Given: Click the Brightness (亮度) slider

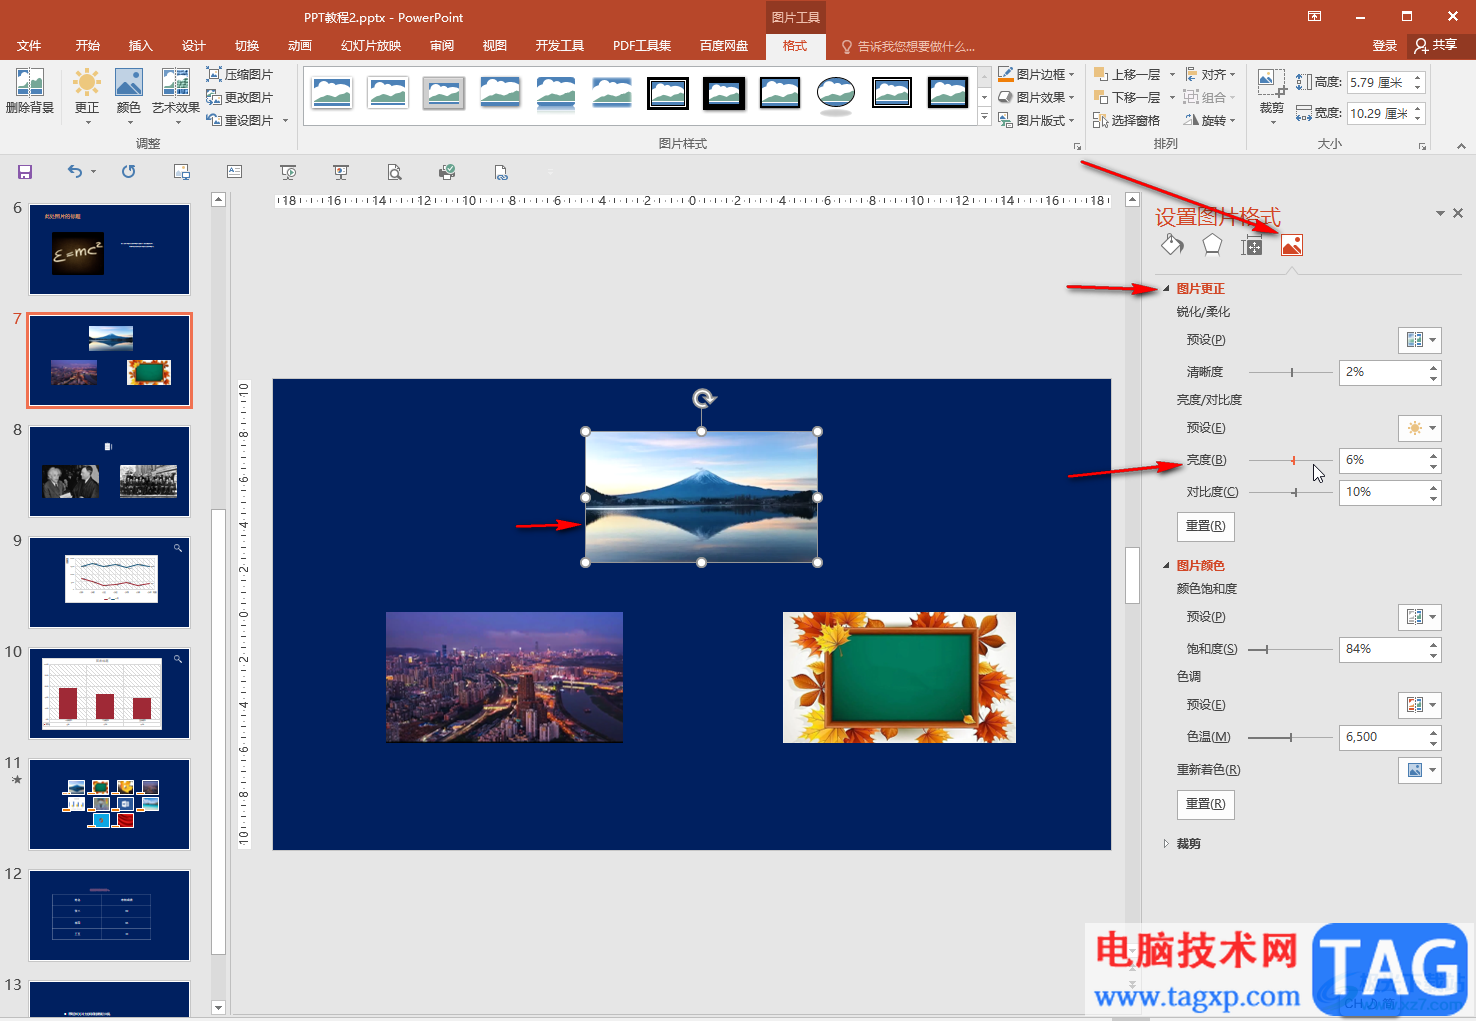Looking at the screenshot, I should (1291, 460).
